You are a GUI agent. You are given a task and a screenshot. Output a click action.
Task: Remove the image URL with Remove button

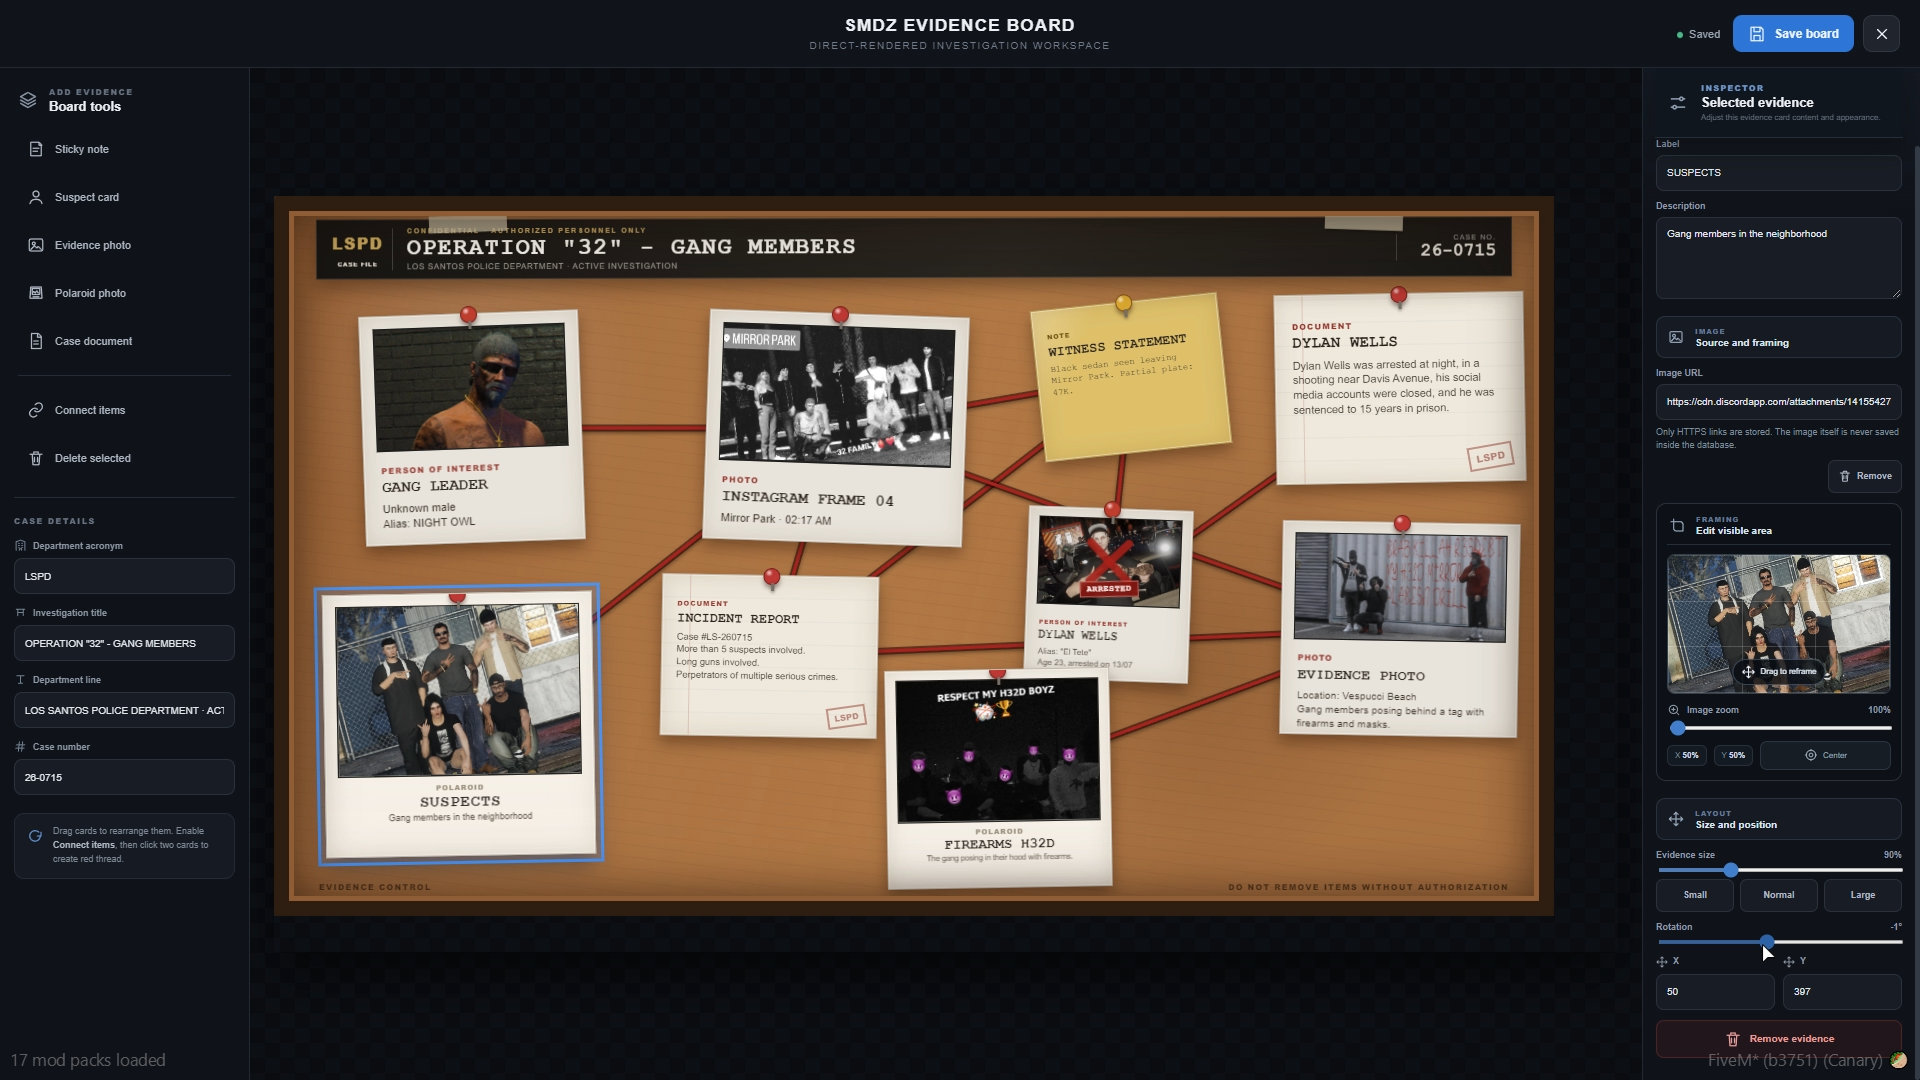click(x=1865, y=476)
